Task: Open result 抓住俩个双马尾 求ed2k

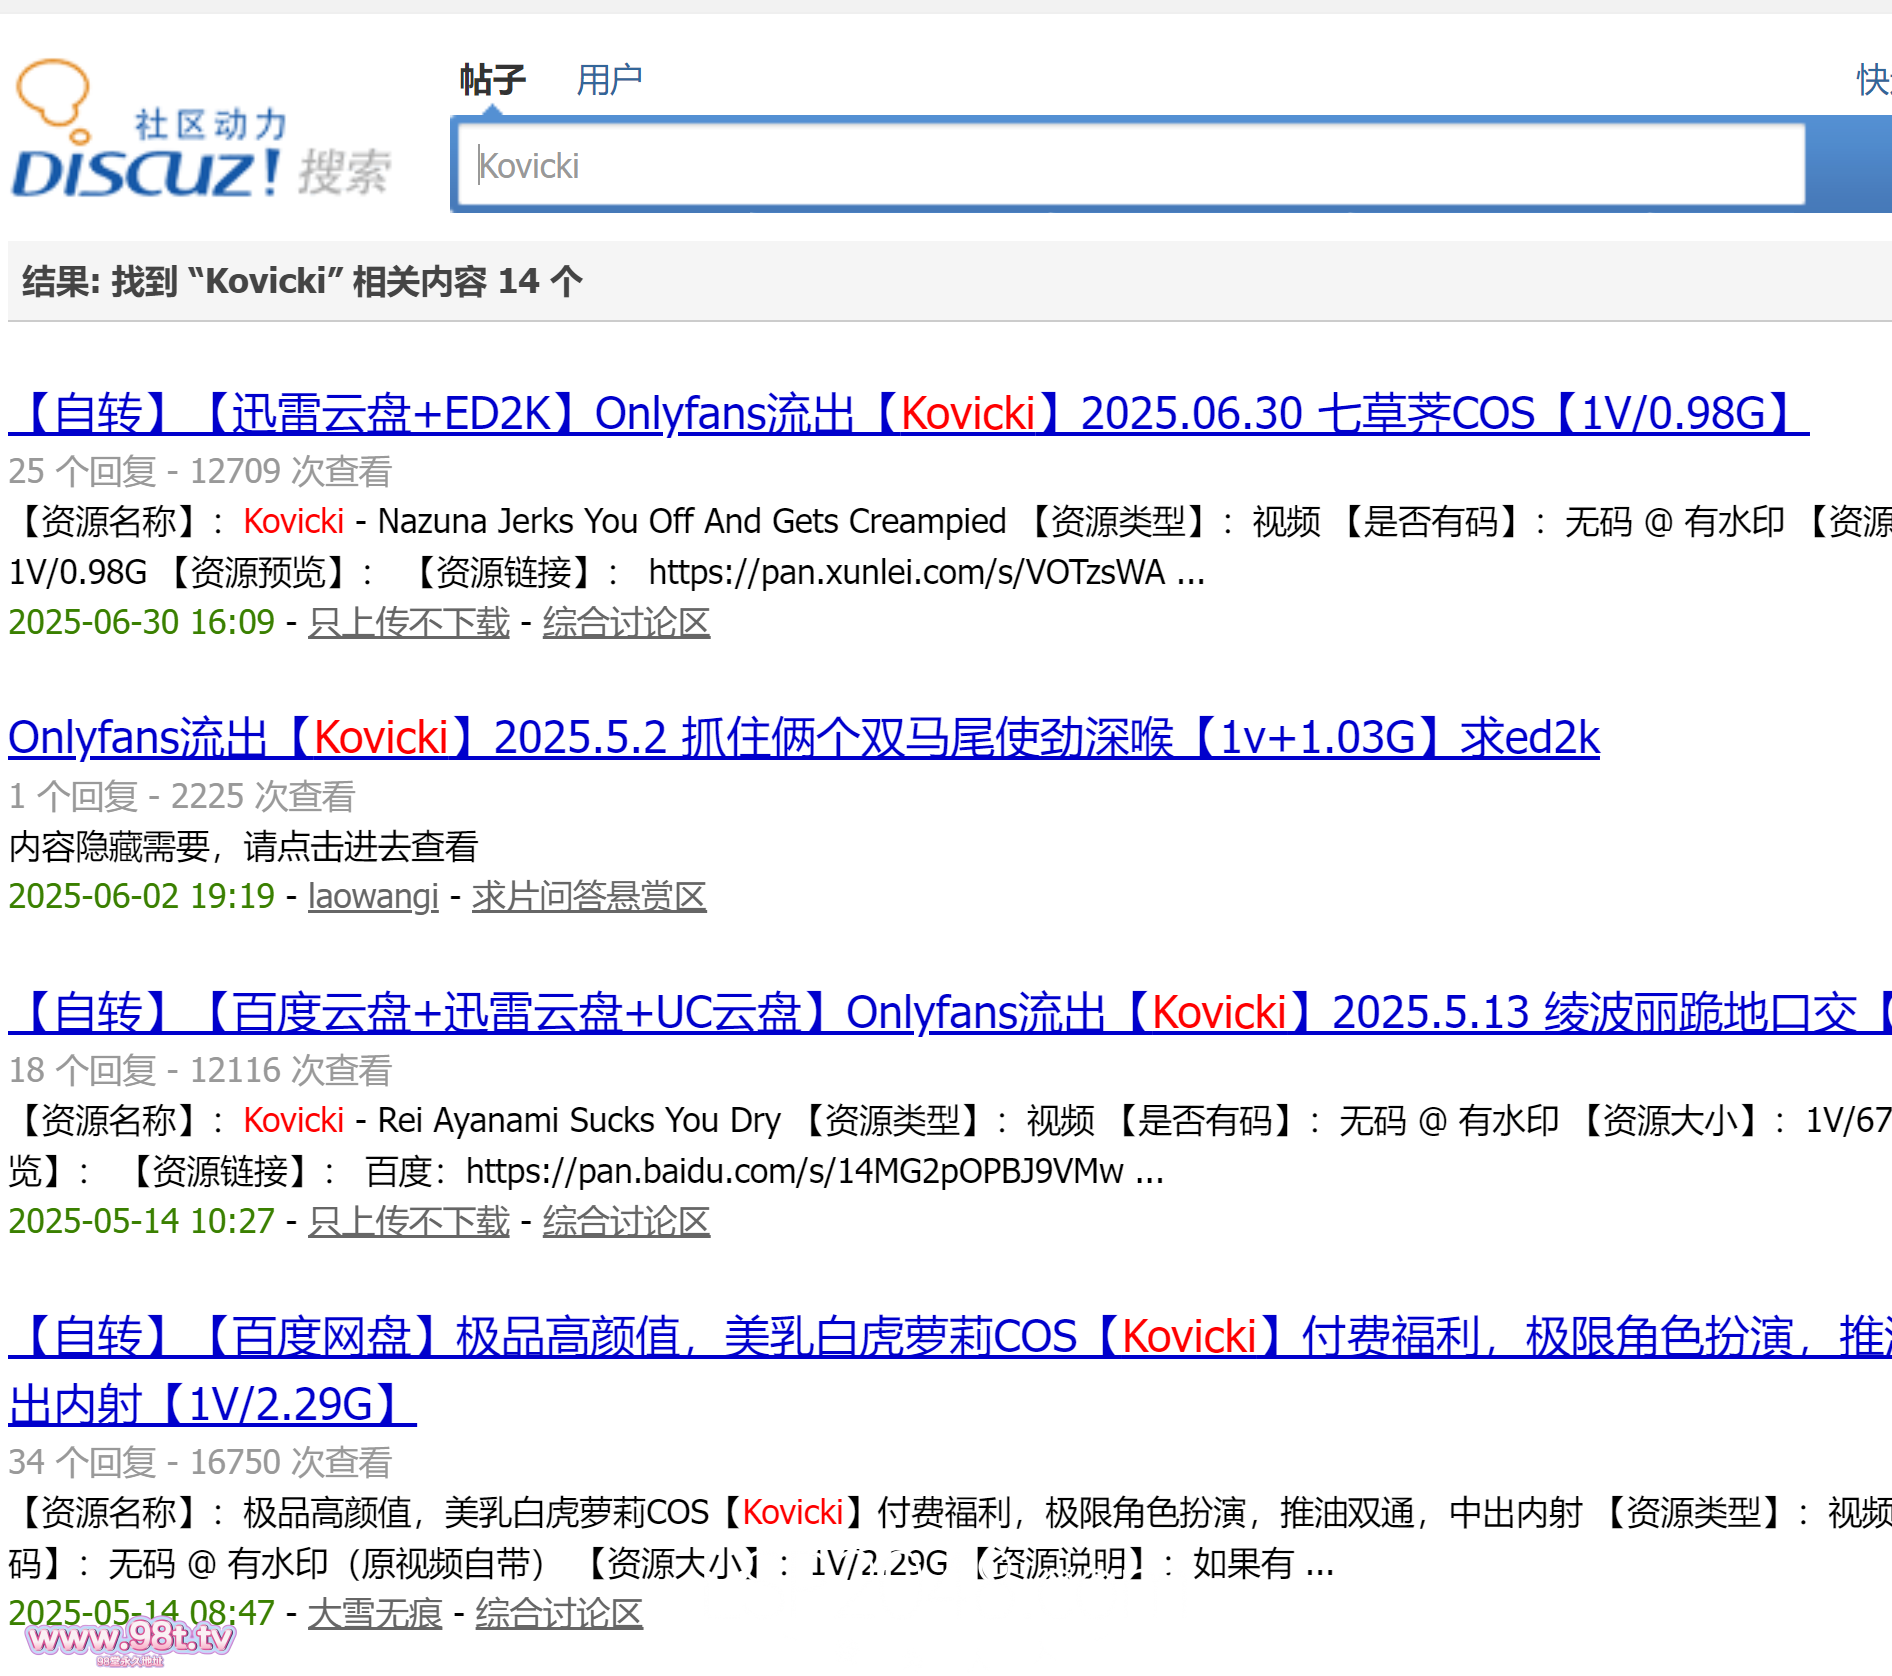Action: [x=804, y=738]
